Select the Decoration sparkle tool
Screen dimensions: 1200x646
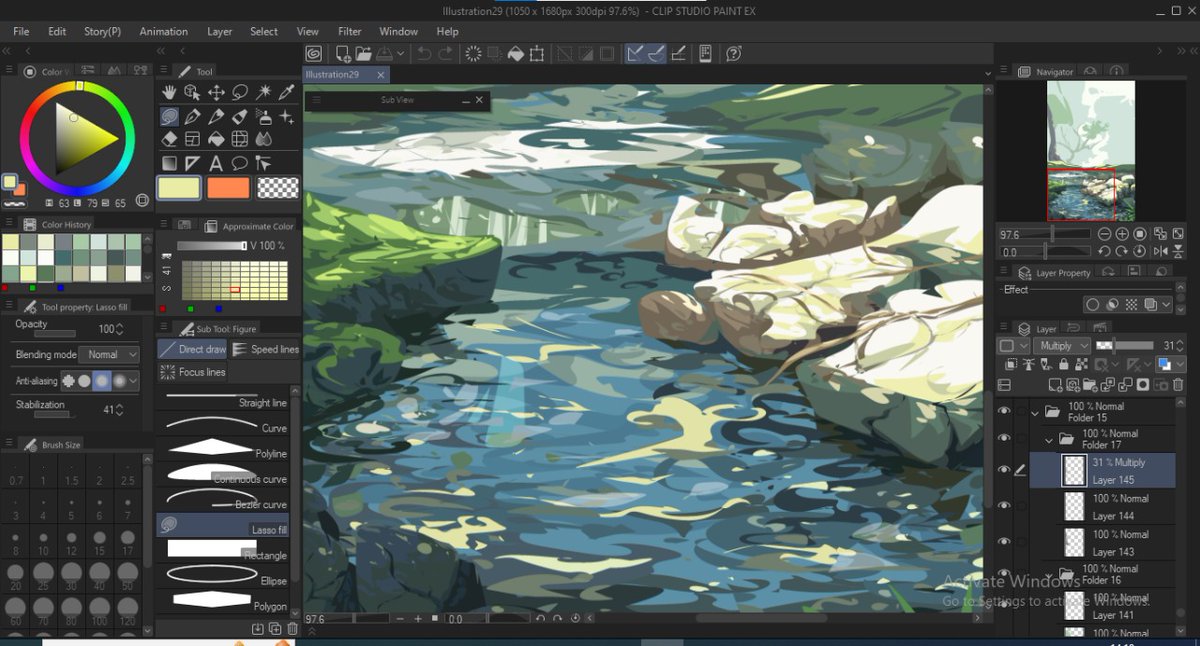click(287, 117)
